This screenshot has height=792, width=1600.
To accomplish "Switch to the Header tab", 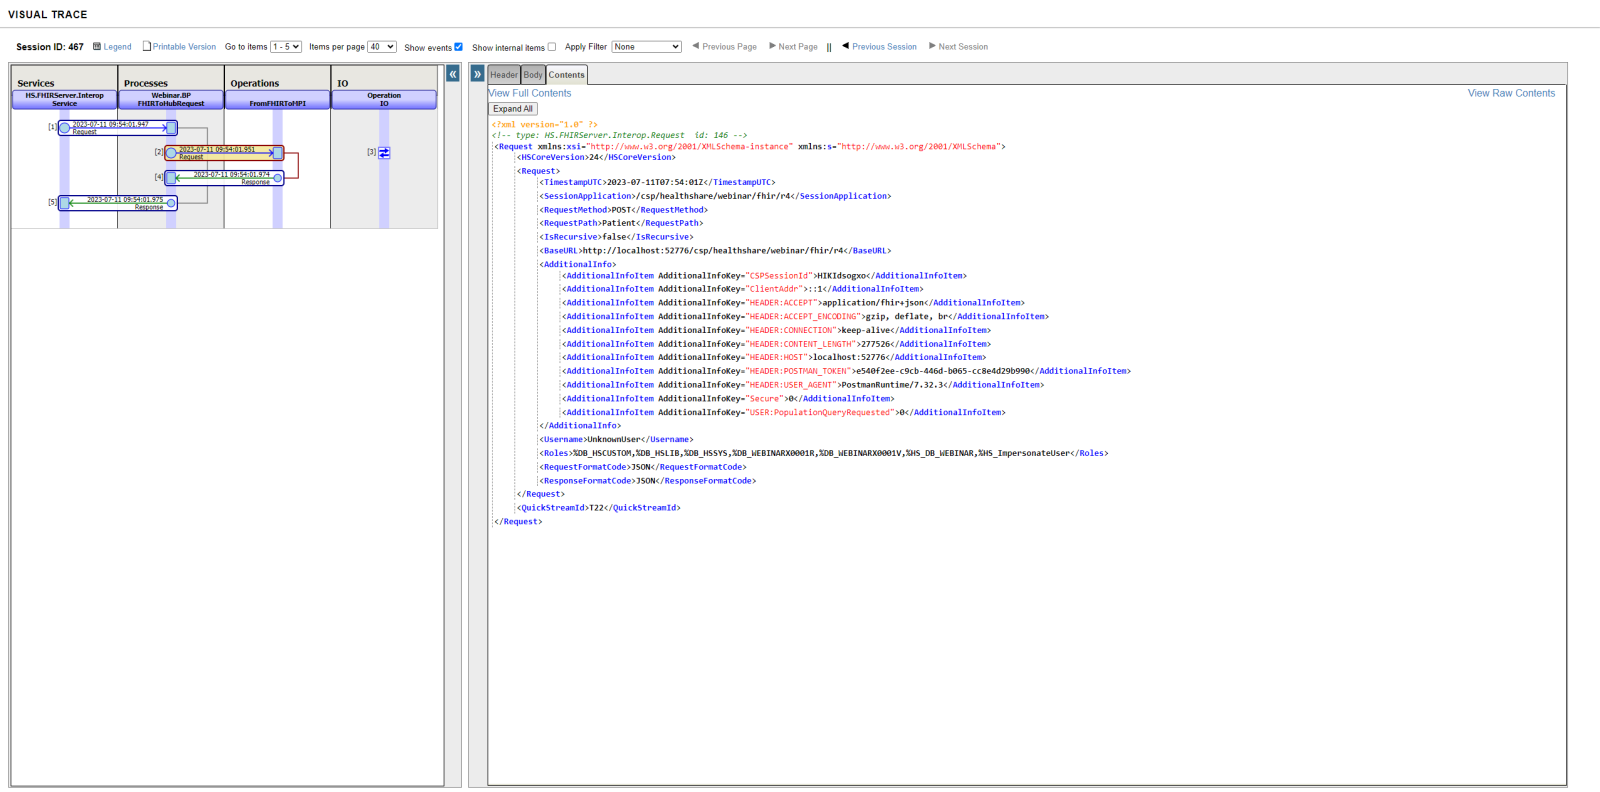I will pos(504,75).
